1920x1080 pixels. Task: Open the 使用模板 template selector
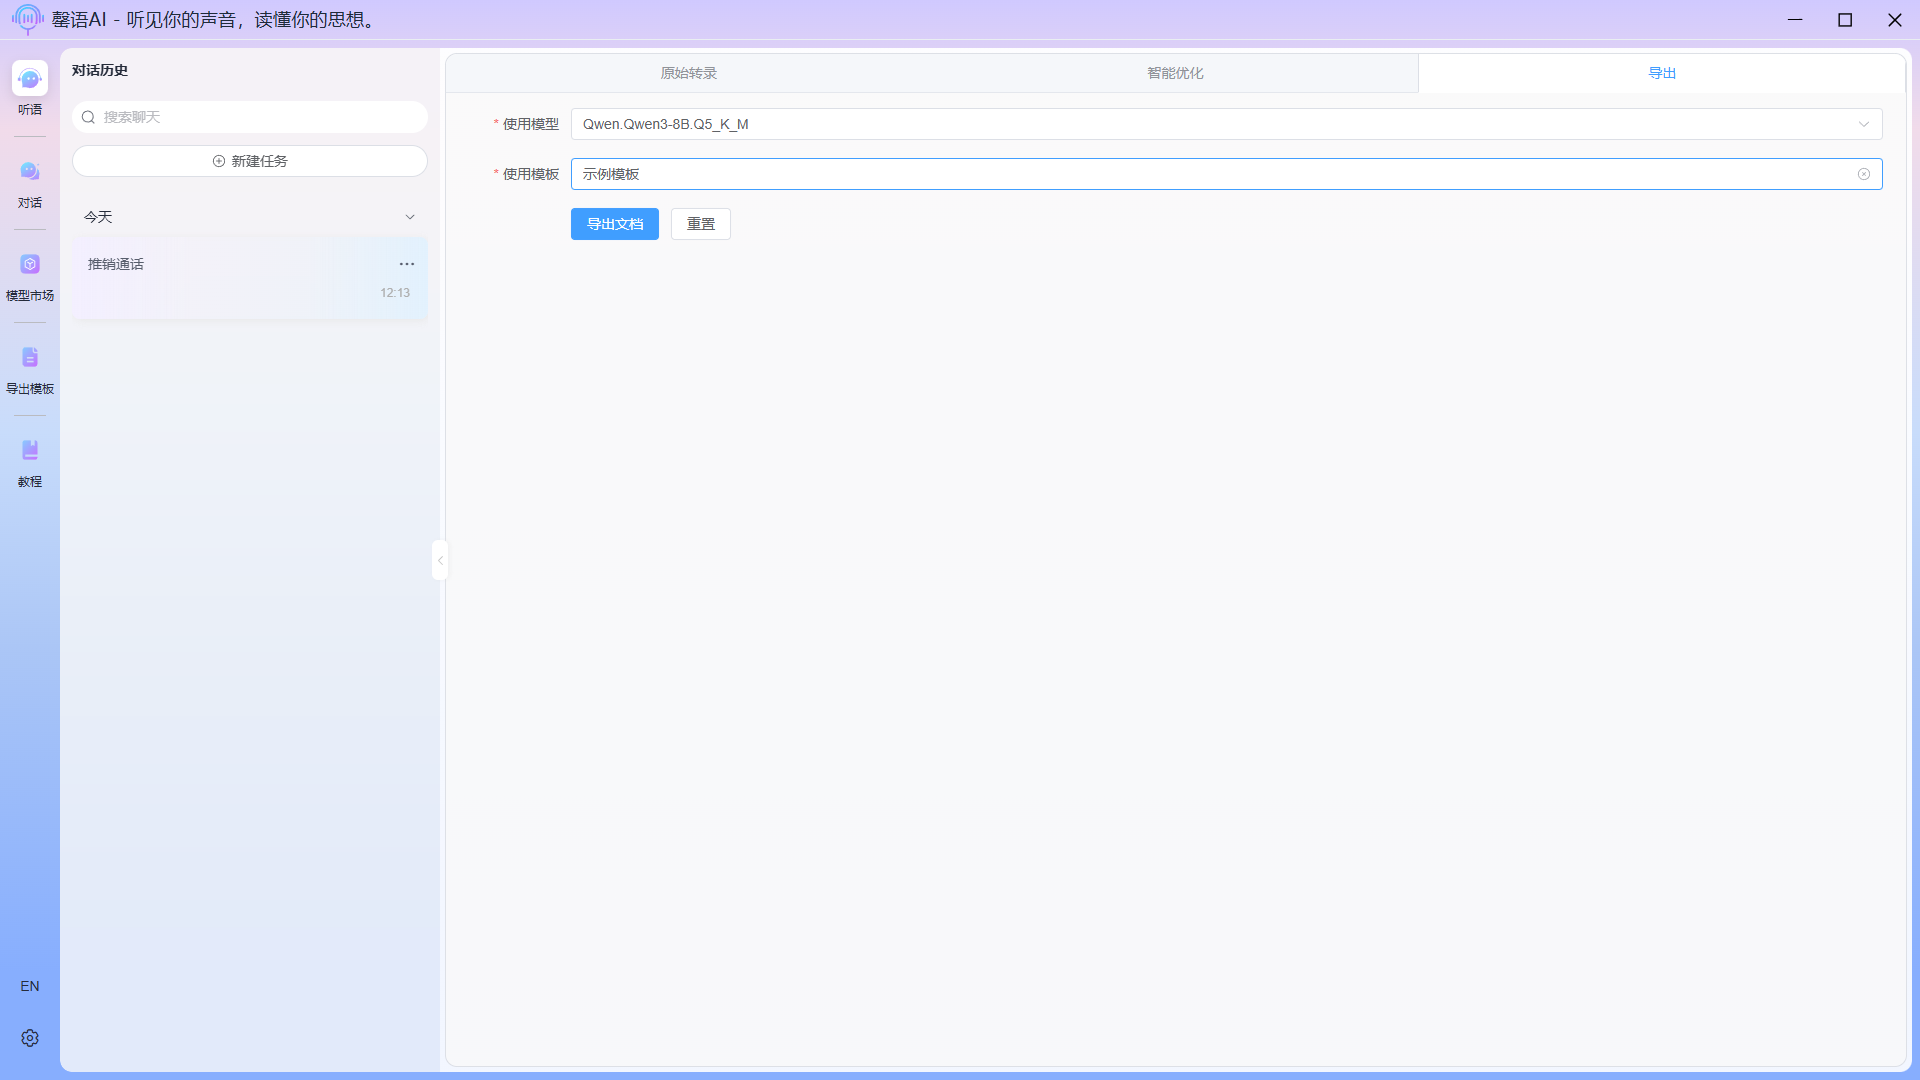[1226, 174]
